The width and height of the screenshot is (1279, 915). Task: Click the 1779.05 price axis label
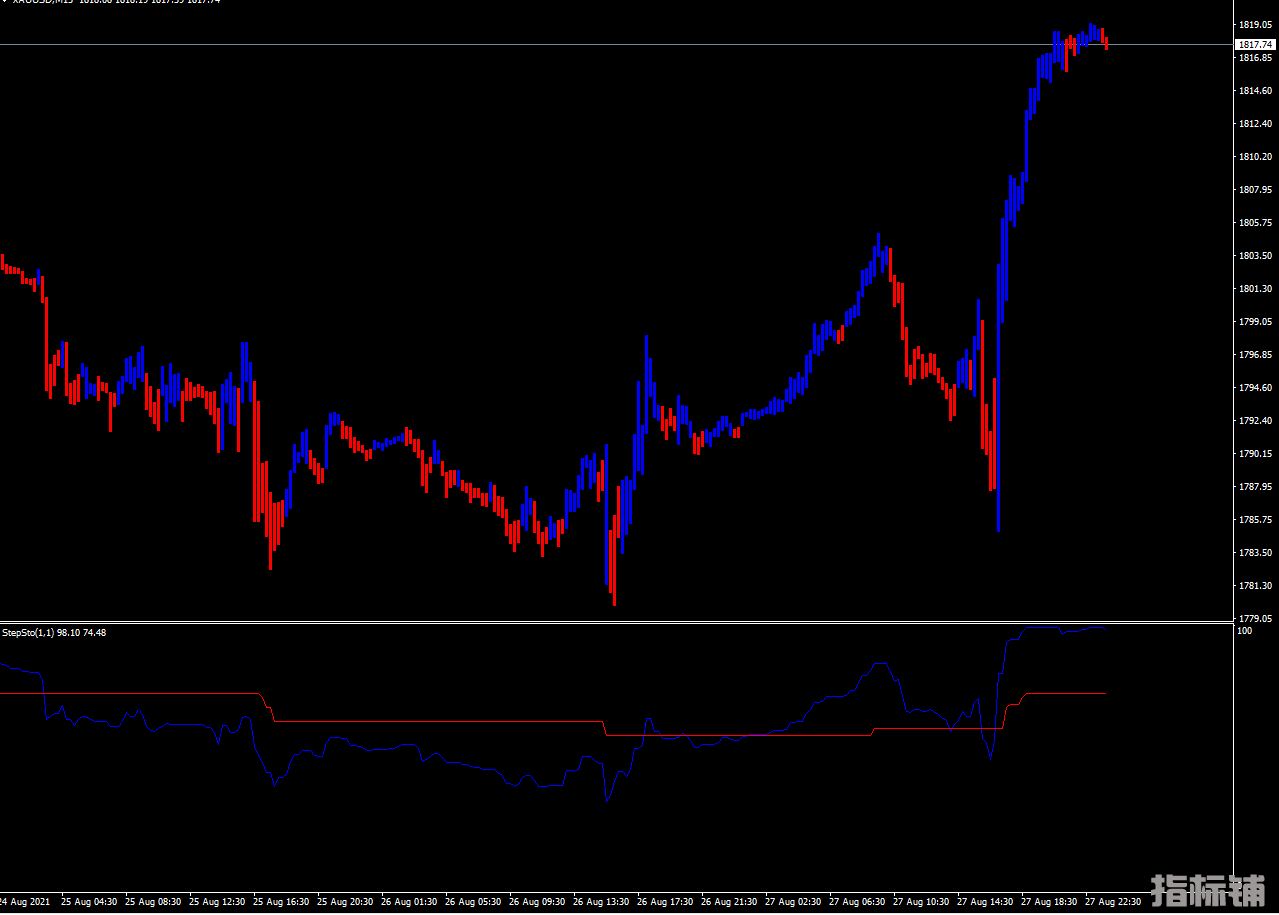click(x=1254, y=619)
